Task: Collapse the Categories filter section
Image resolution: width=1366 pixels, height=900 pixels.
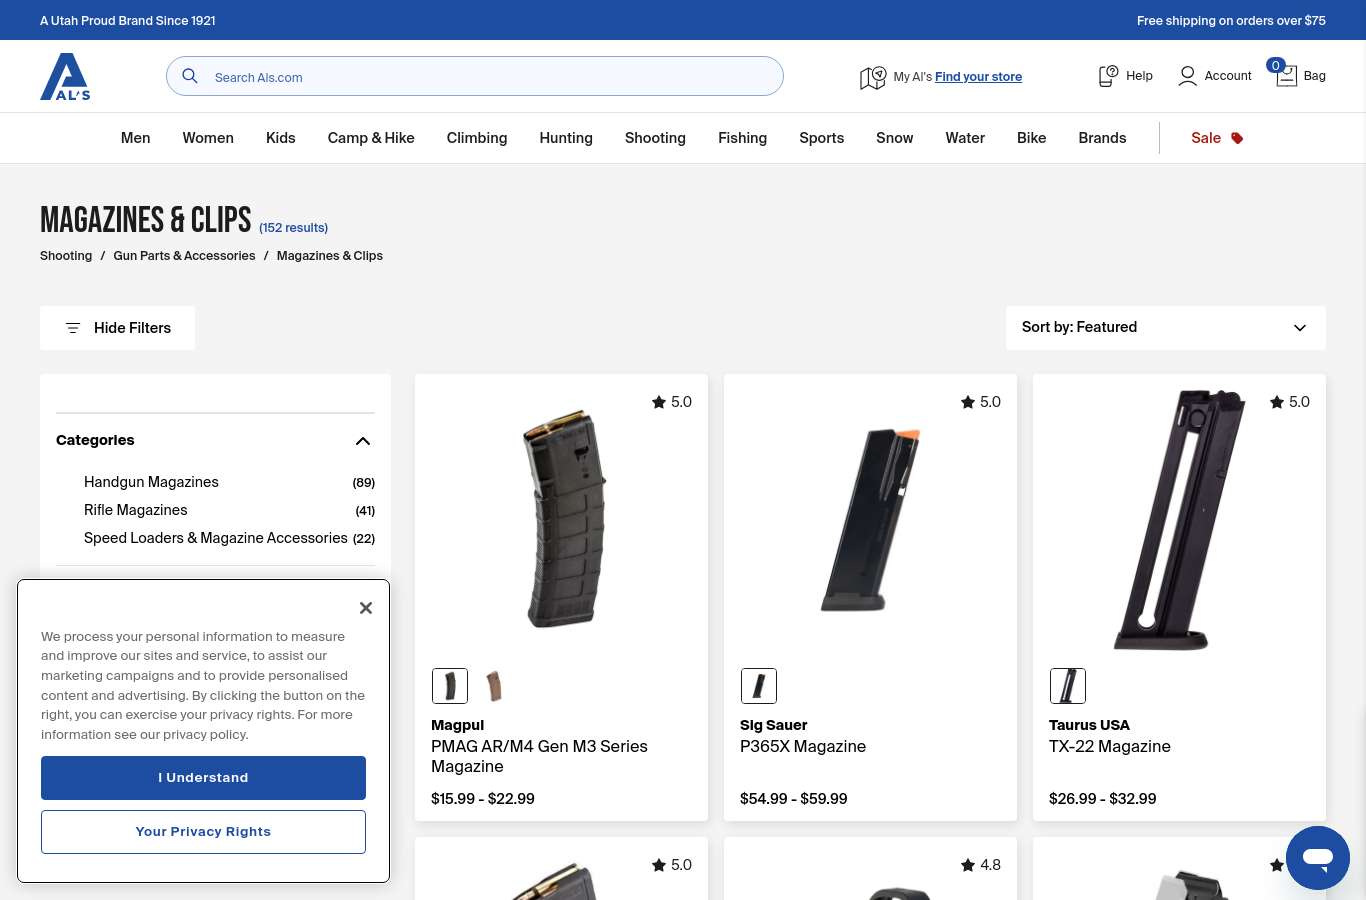Action: (363, 441)
